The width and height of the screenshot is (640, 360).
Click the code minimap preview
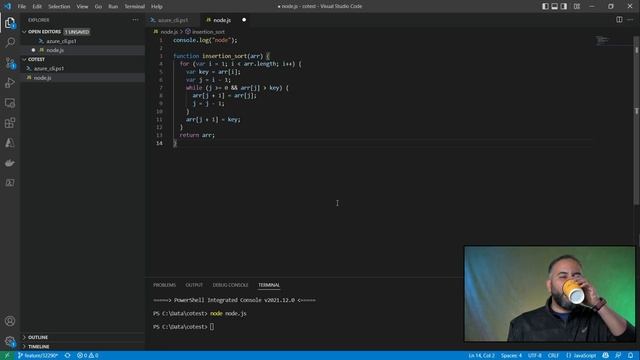602,40
